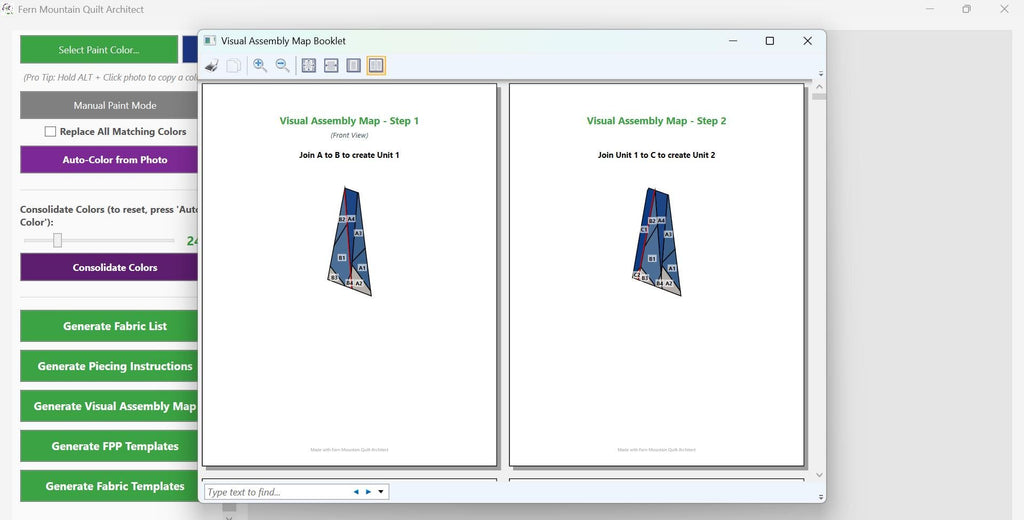Select two-pages side-by-side view

tap(376, 65)
